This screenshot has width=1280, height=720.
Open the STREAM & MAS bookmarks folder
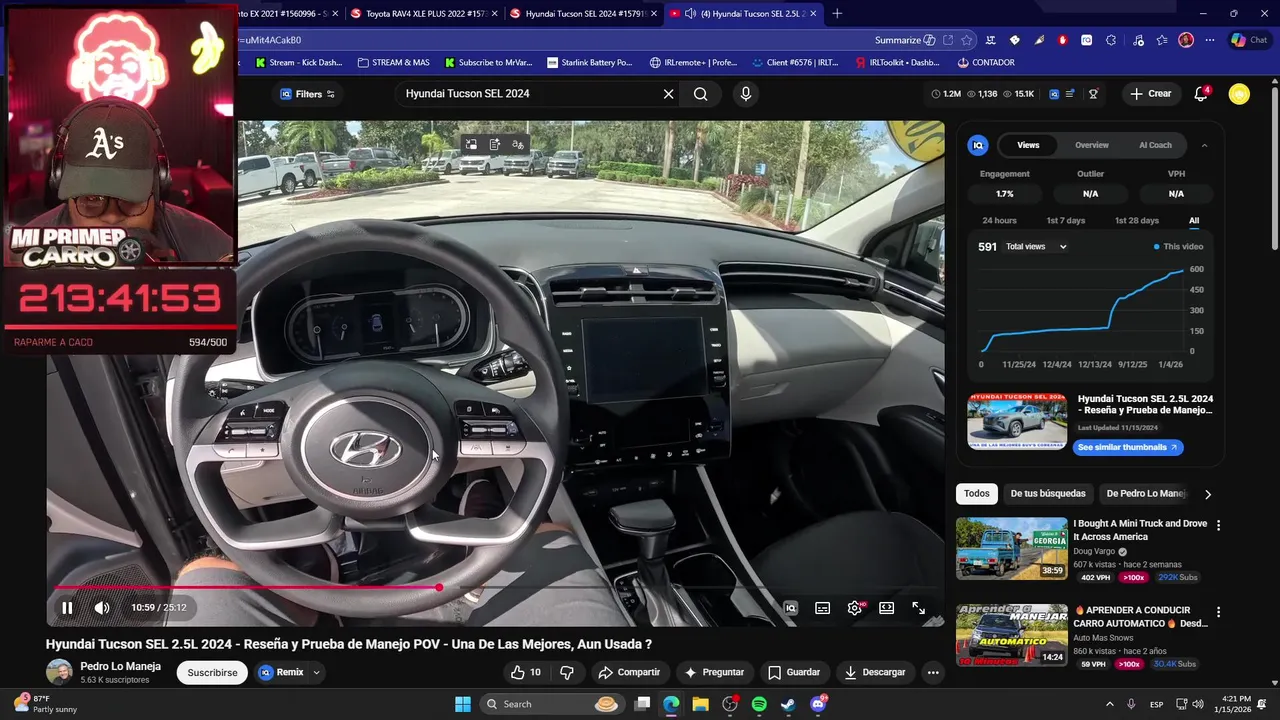click(x=393, y=62)
